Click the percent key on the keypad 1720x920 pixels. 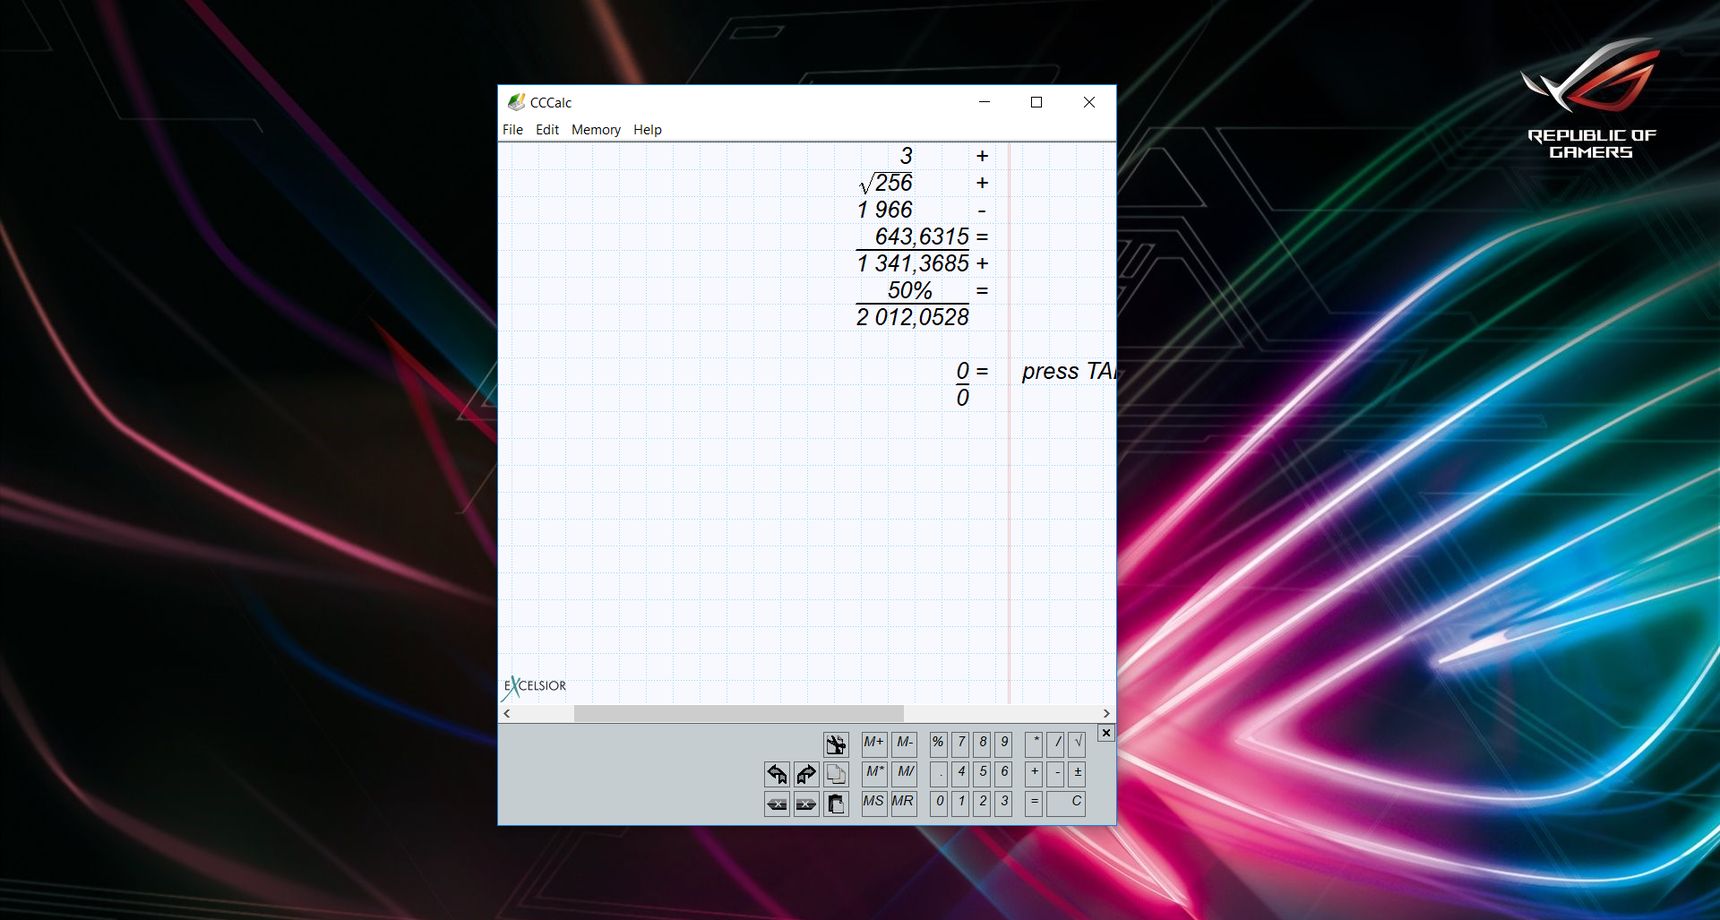[938, 744]
